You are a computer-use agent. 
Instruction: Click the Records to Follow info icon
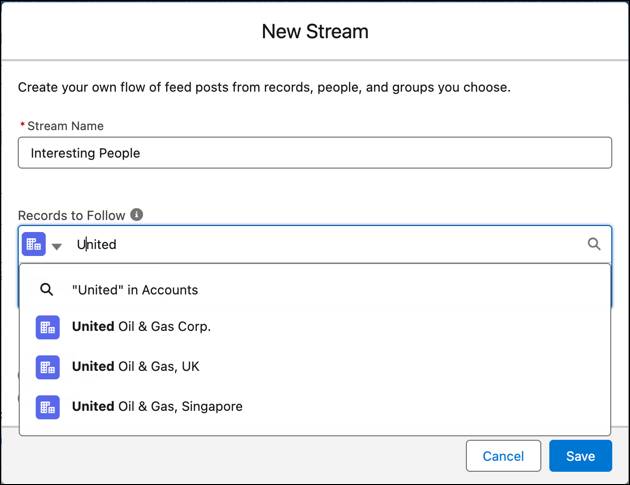tap(137, 215)
